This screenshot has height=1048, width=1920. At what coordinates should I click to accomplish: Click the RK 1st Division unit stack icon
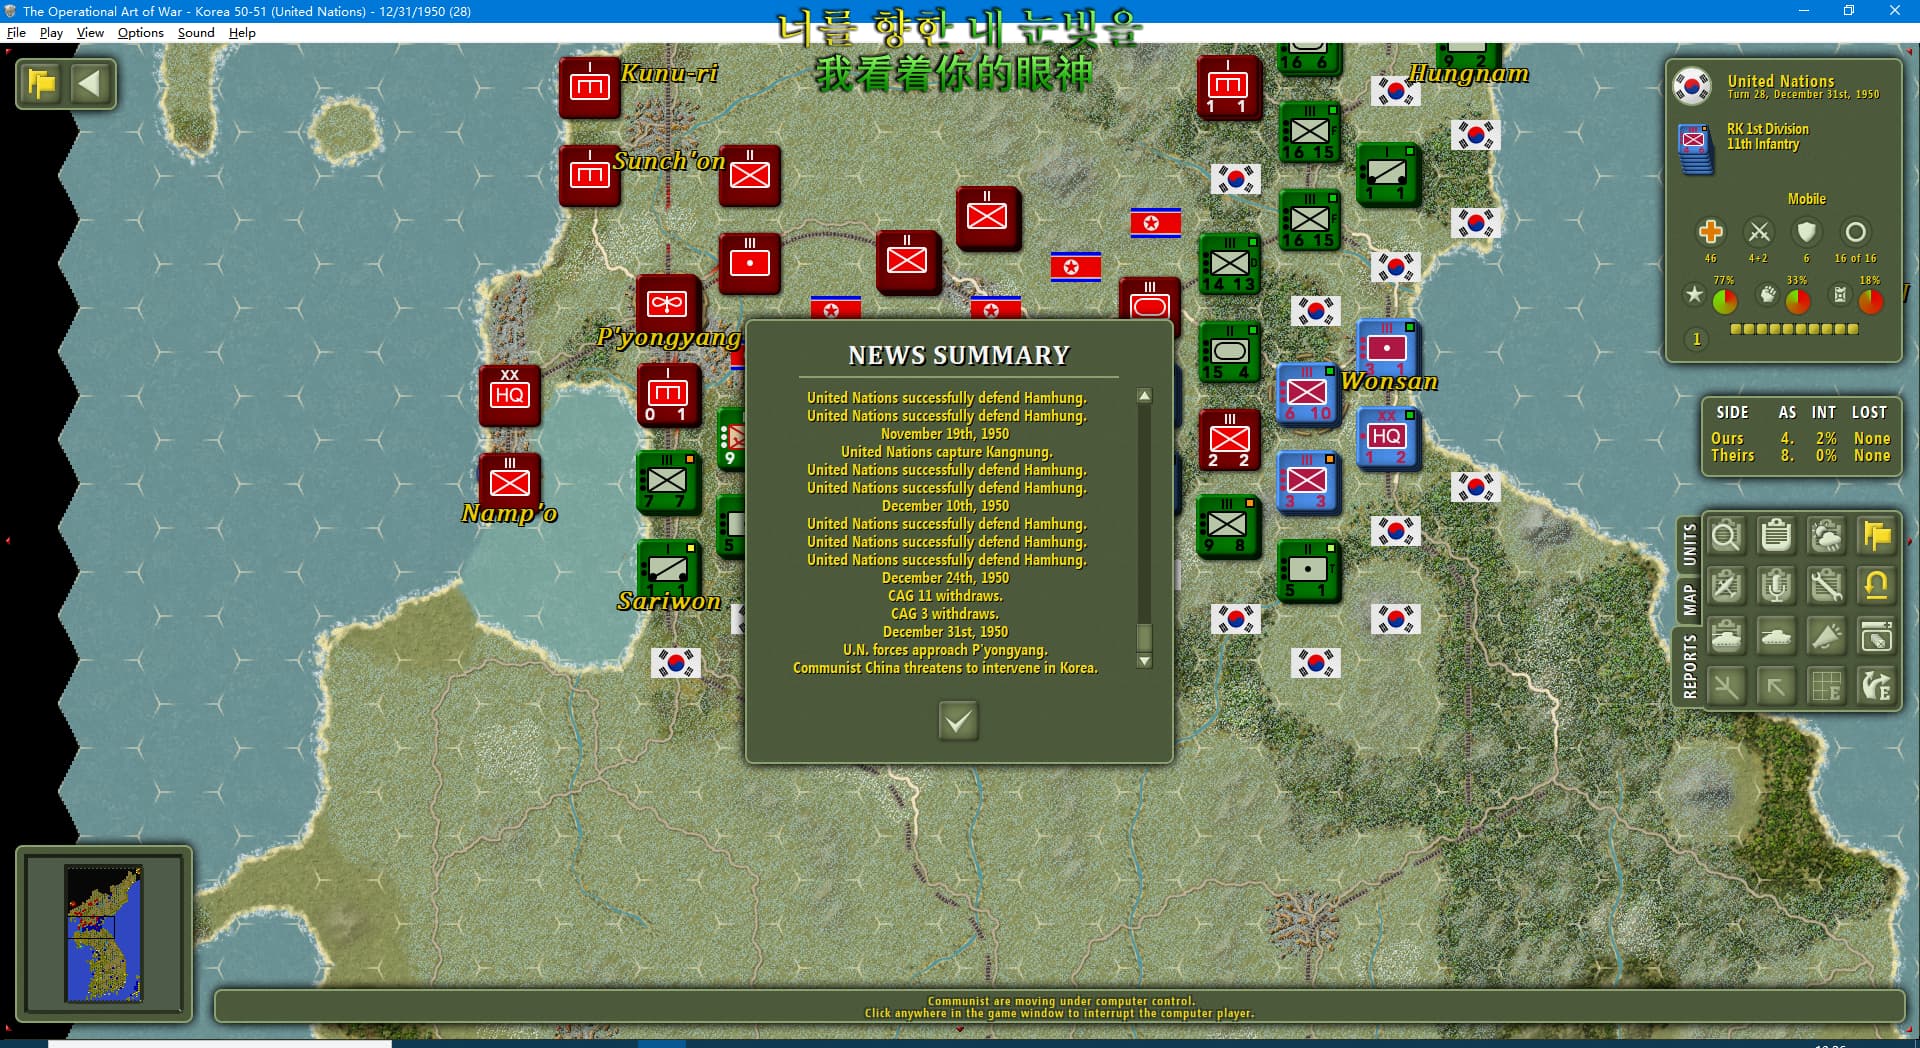pos(1695,149)
